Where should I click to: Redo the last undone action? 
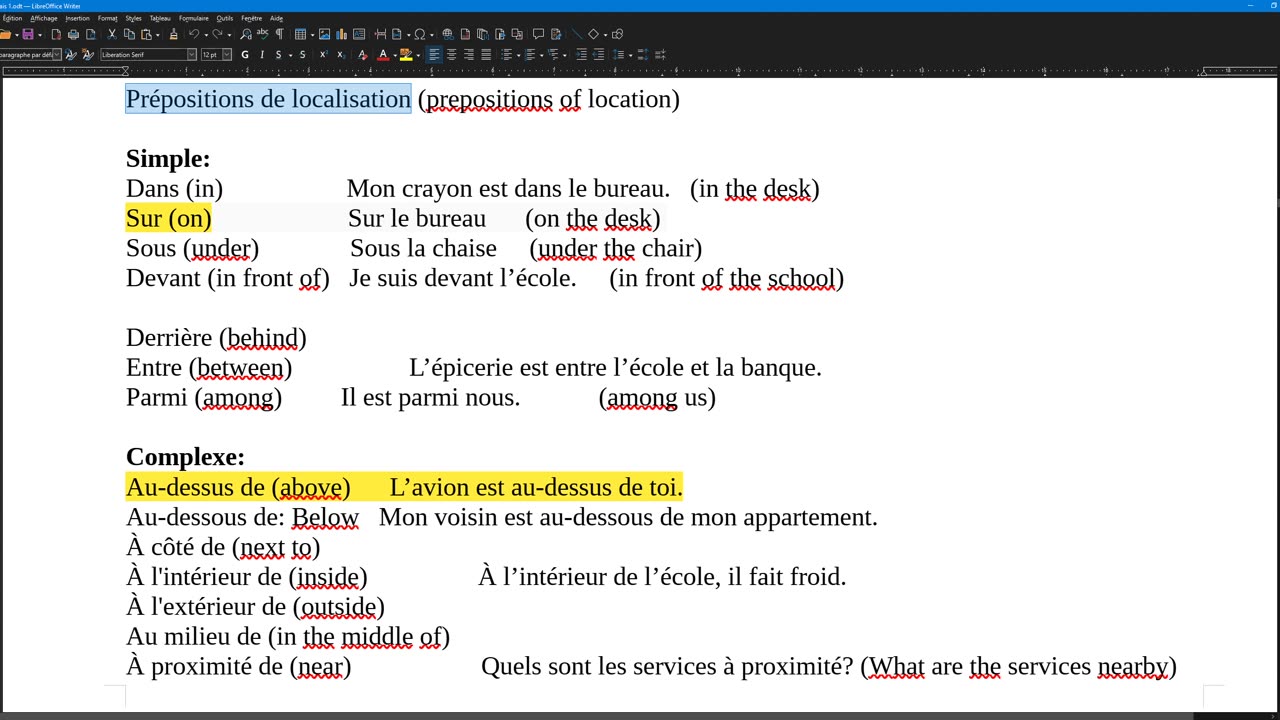(x=217, y=34)
